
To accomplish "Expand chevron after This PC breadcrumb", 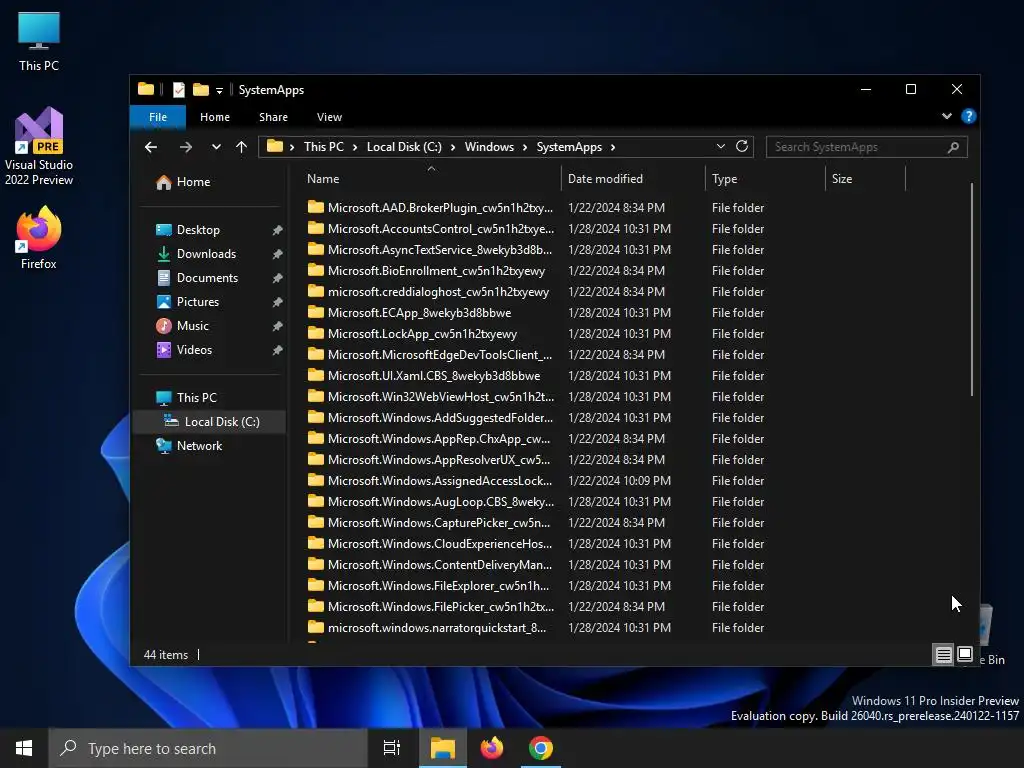I will pyautogui.click(x=355, y=147).
